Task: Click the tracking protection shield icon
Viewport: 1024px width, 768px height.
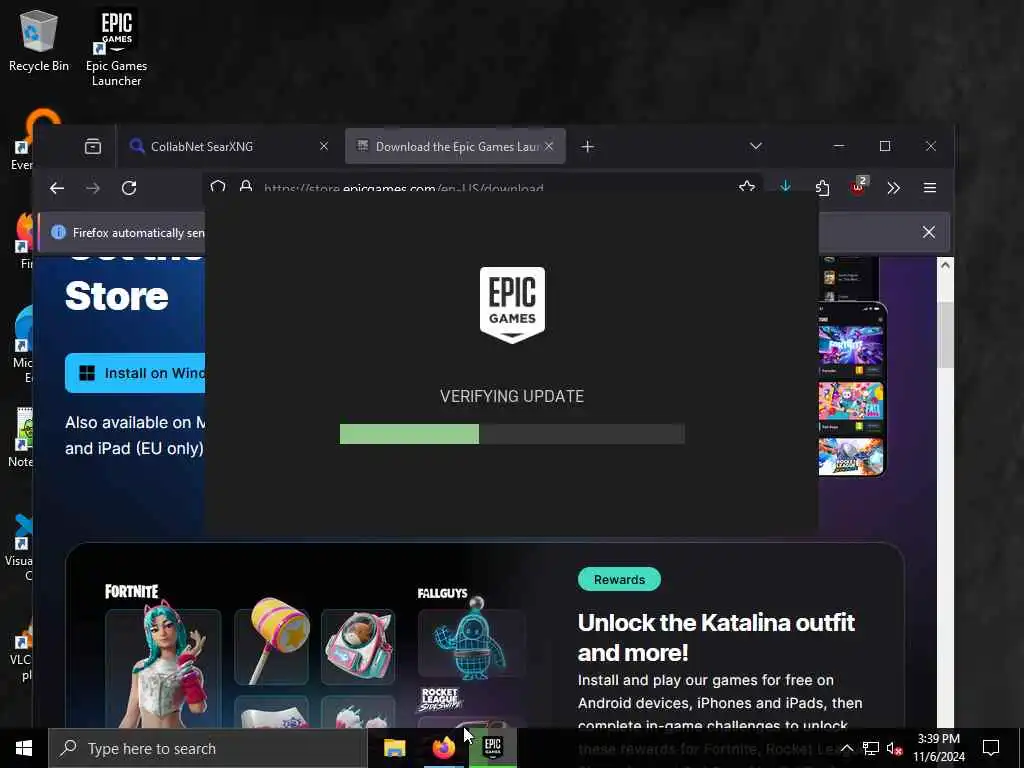Action: pyautogui.click(x=217, y=187)
